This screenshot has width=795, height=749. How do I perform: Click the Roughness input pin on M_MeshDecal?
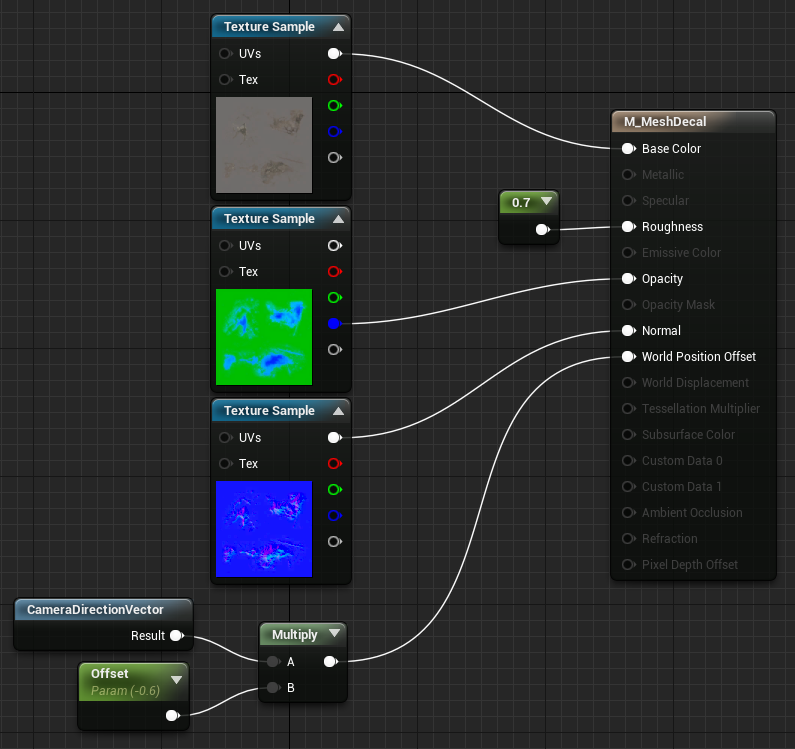pos(629,227)
